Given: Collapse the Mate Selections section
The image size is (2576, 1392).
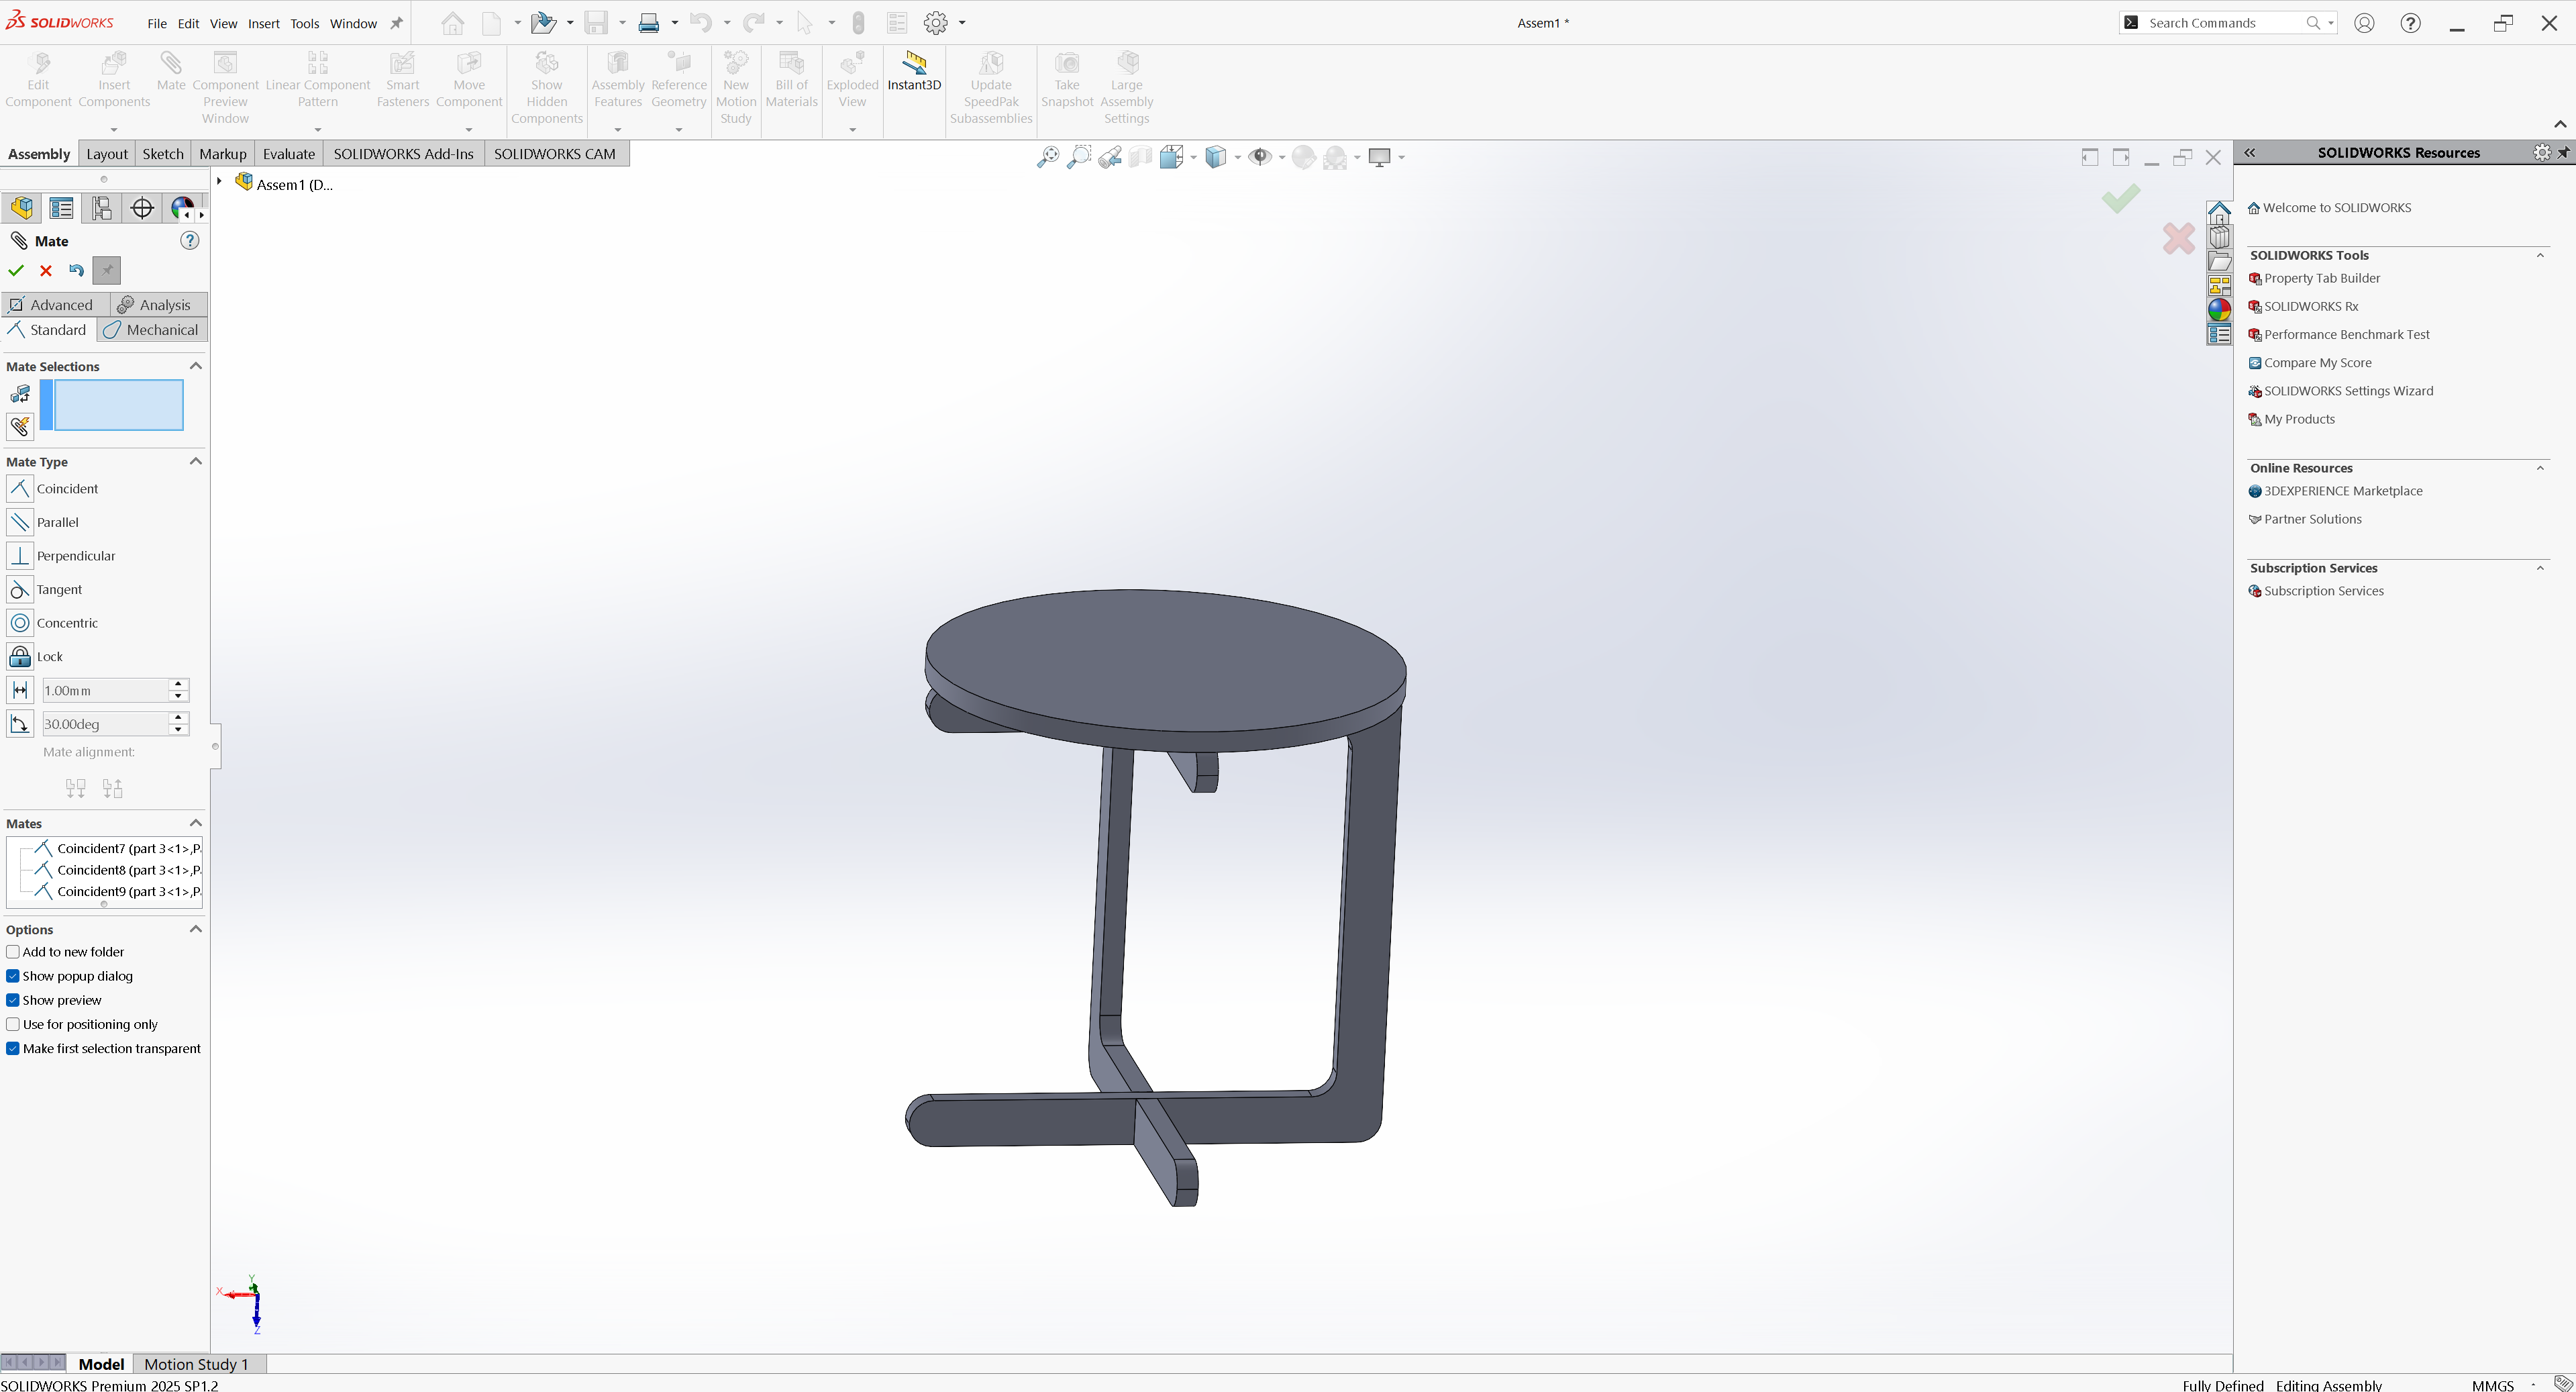Looking at the screenshot, I should coord(196,366).
